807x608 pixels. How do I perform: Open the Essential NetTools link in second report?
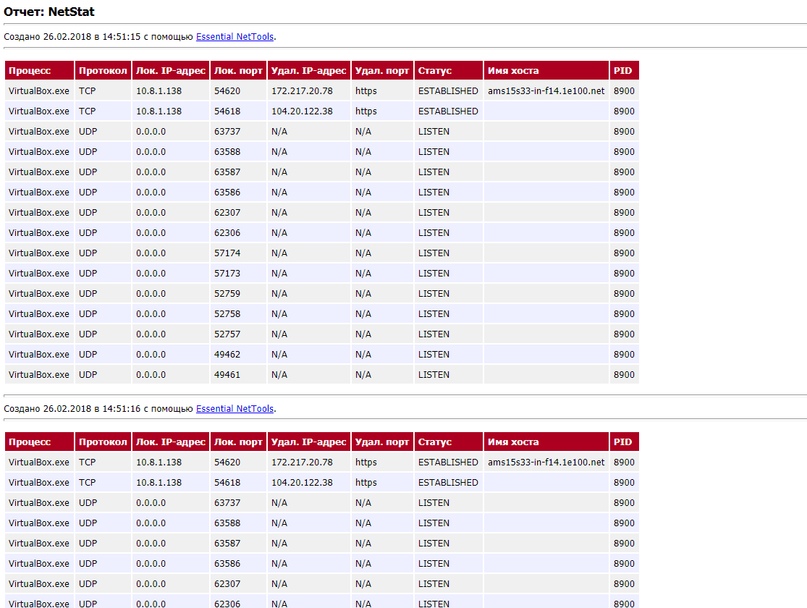[x=234, y=408]
